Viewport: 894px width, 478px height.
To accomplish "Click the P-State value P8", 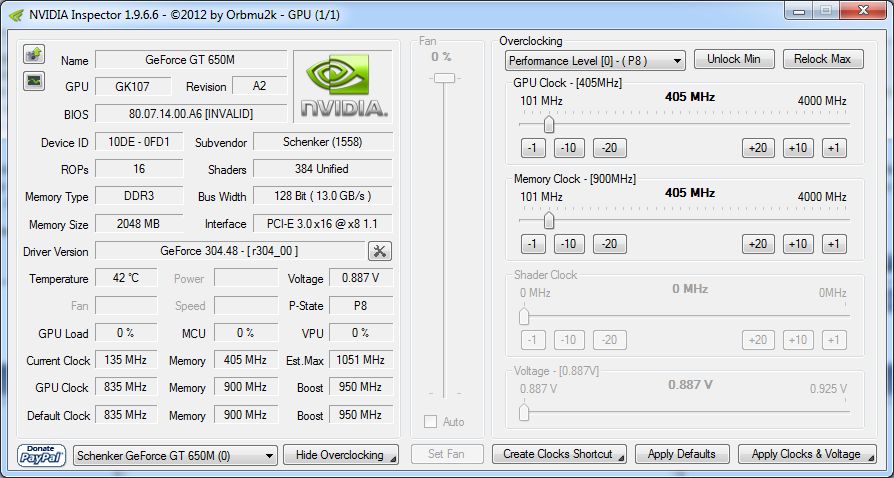I will [361, 305].
